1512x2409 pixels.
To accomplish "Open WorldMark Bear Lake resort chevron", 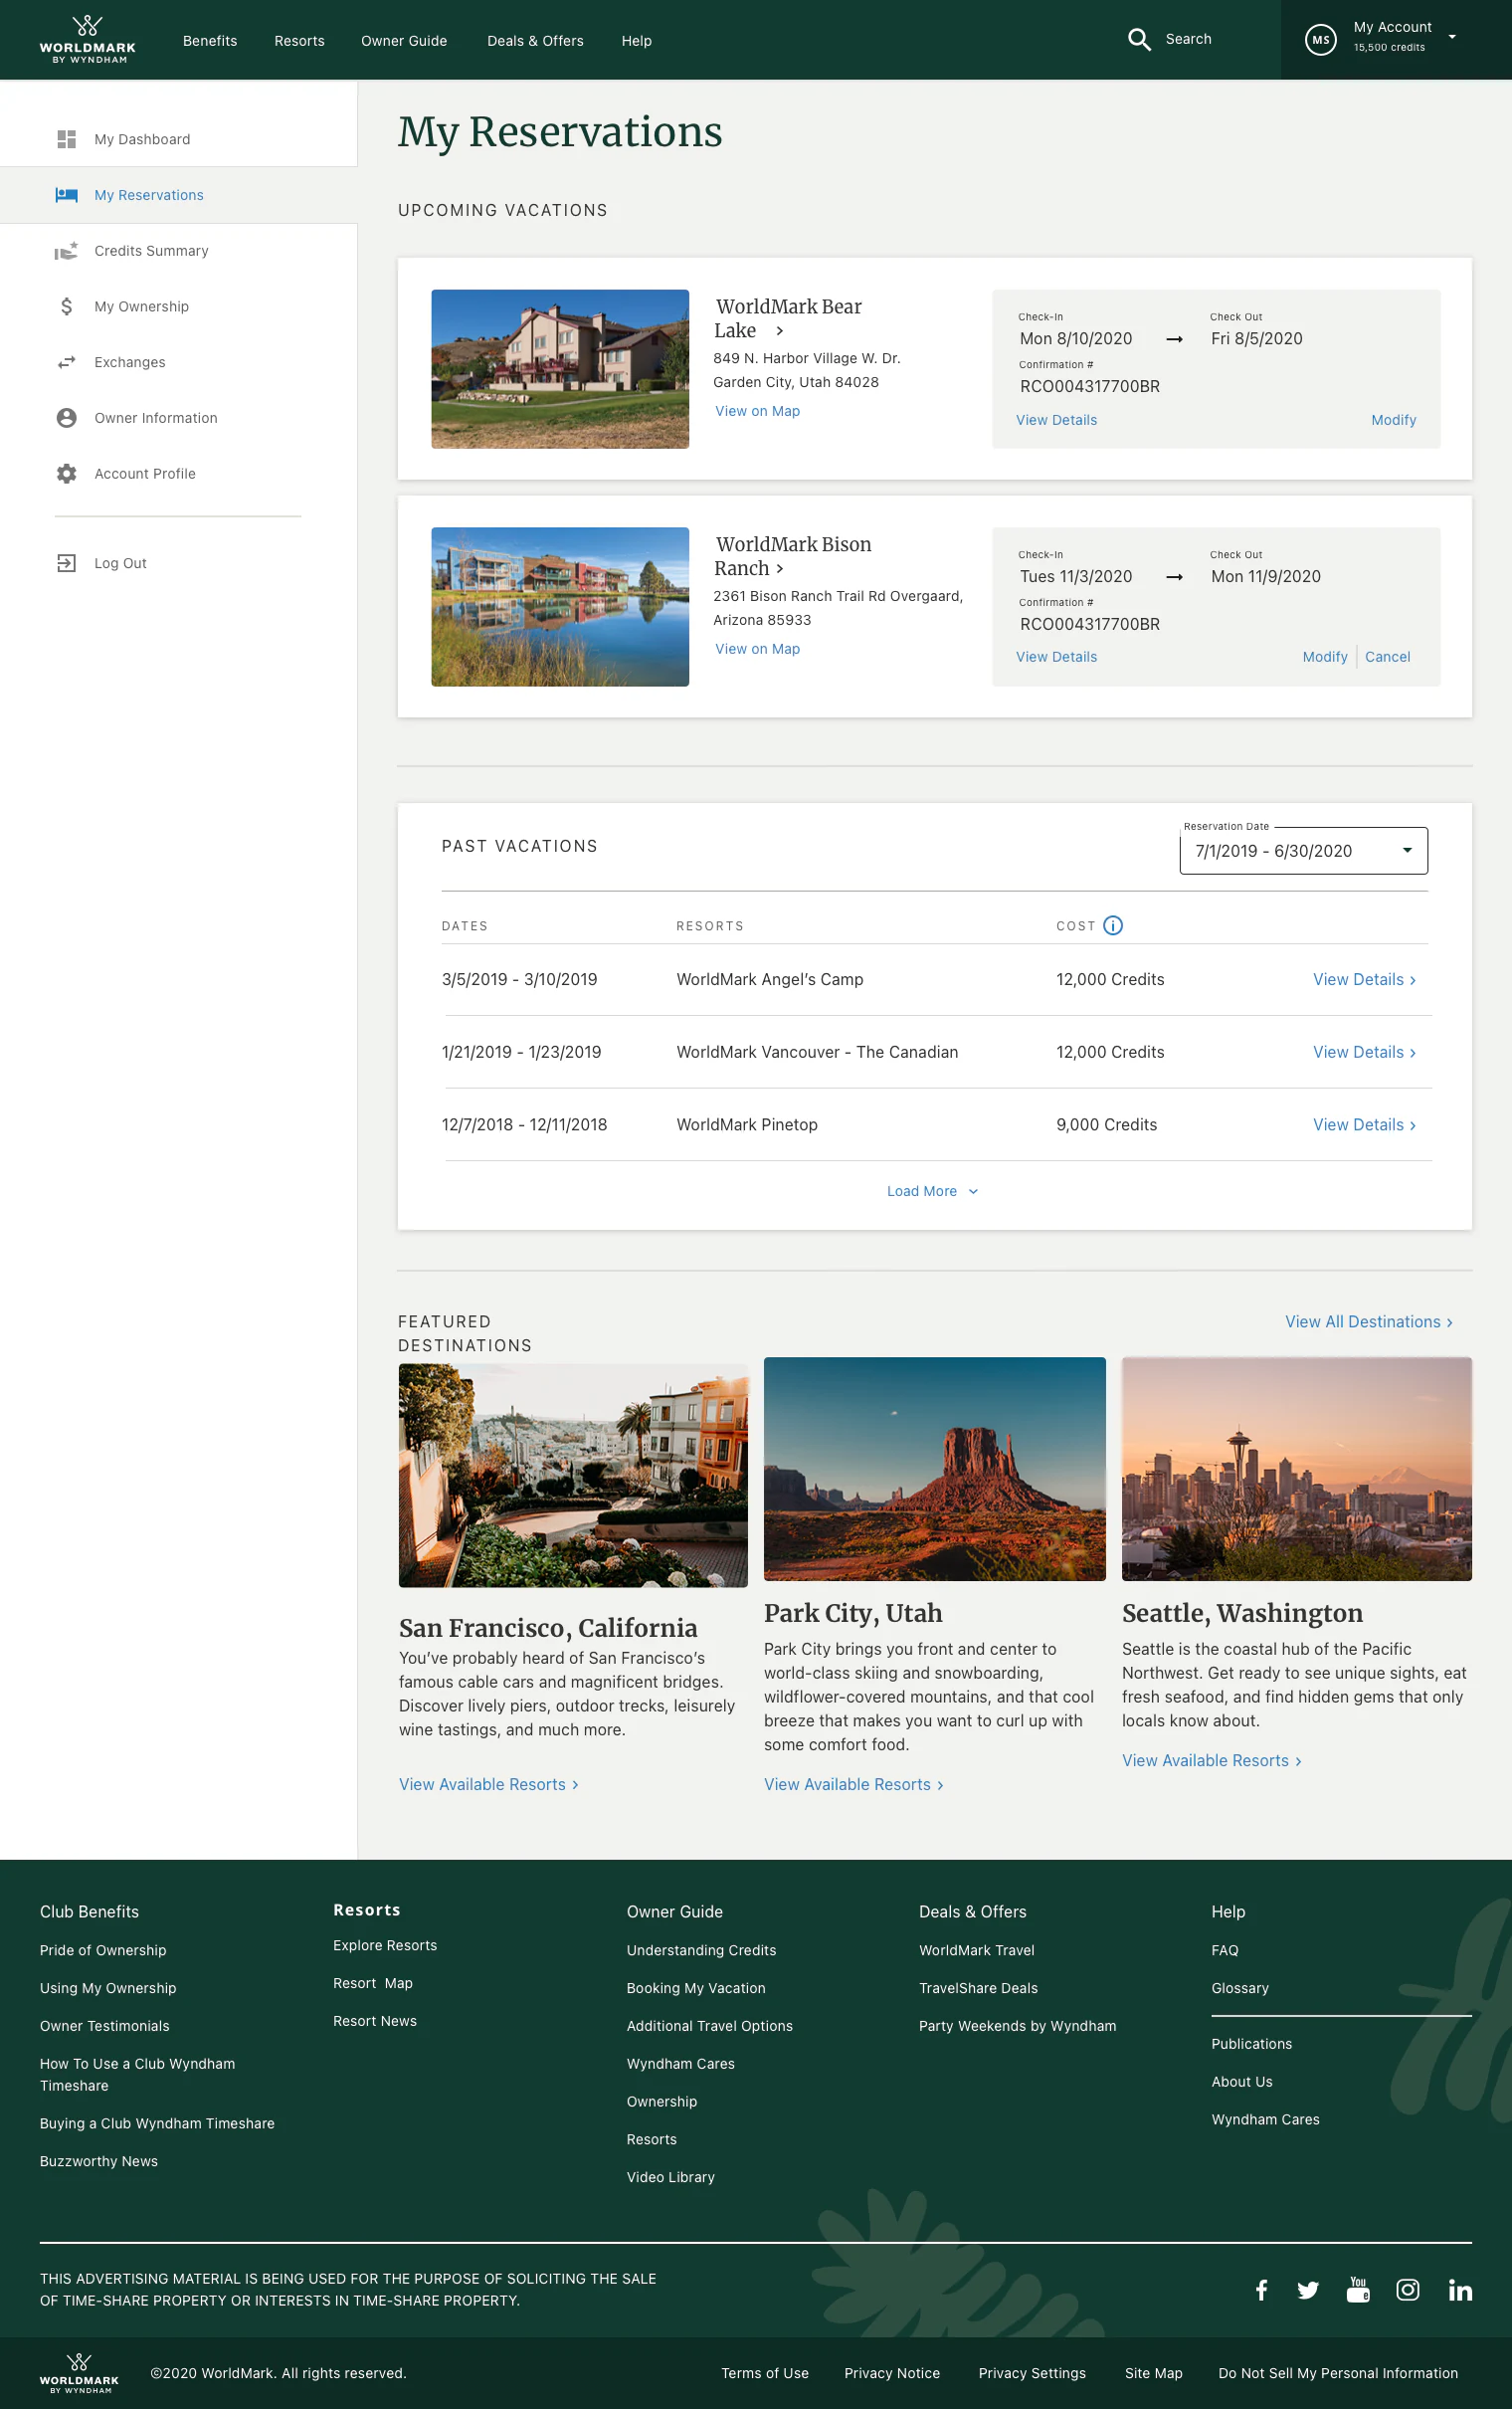I will click(x=780, y=331).
